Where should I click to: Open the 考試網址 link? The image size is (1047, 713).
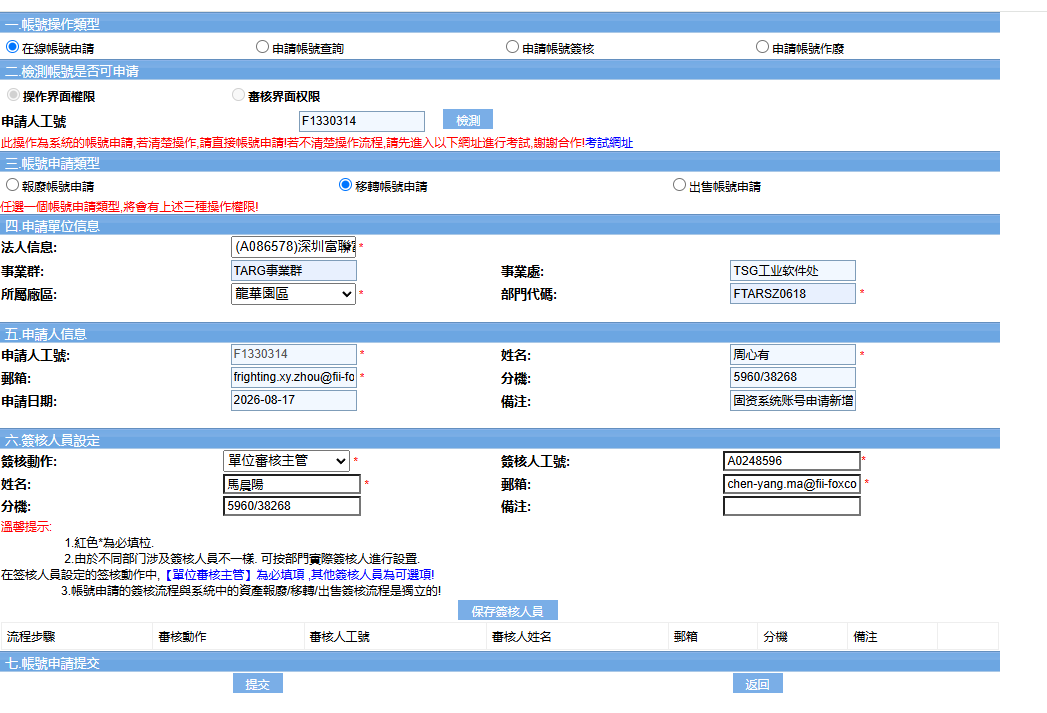coord(609,143)
